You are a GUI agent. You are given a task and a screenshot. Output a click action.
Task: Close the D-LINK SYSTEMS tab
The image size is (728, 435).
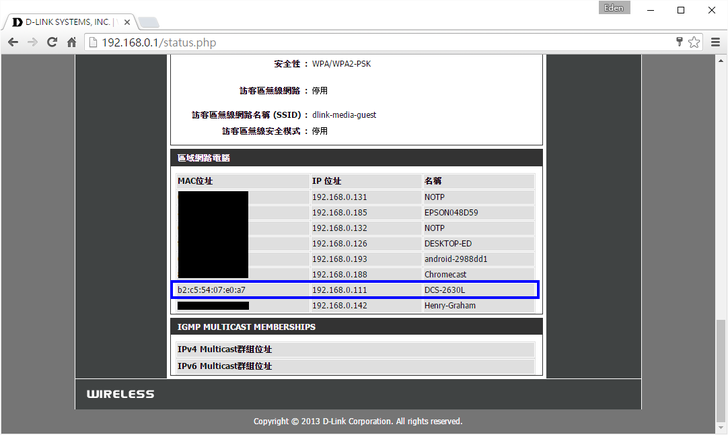127,22
